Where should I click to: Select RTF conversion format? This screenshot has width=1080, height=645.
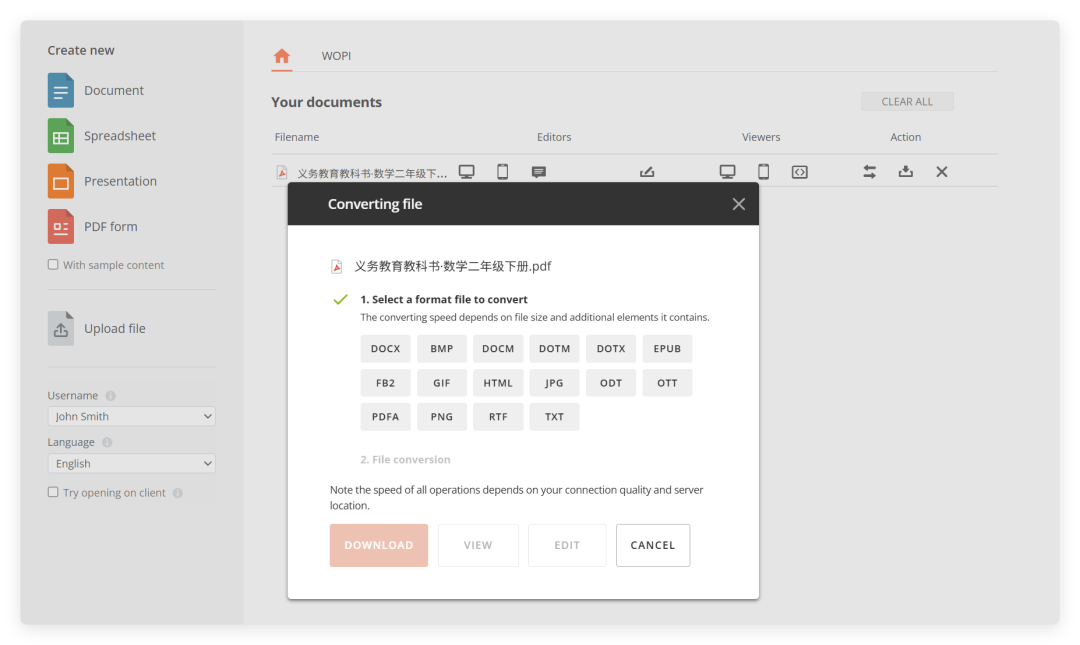tap(498, 417)
